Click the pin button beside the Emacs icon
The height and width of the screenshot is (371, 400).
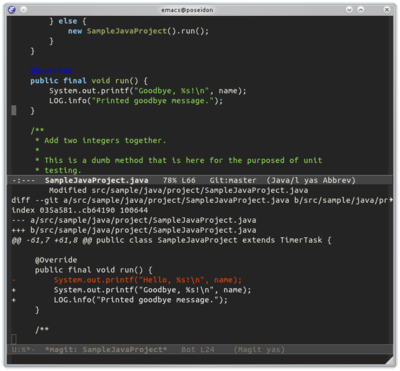(24, 10)
